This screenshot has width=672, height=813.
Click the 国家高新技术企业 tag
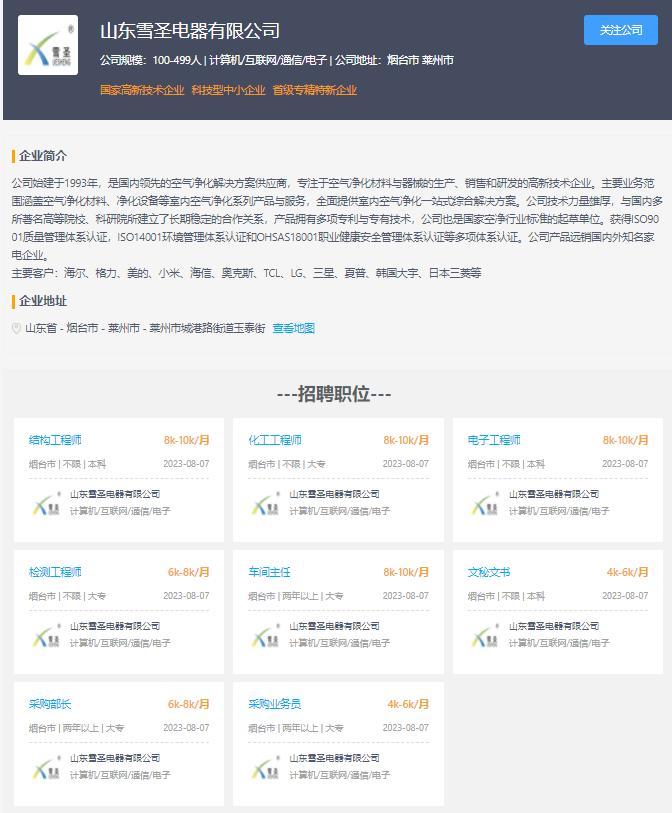pyautogui.click(x=142, y=90)
